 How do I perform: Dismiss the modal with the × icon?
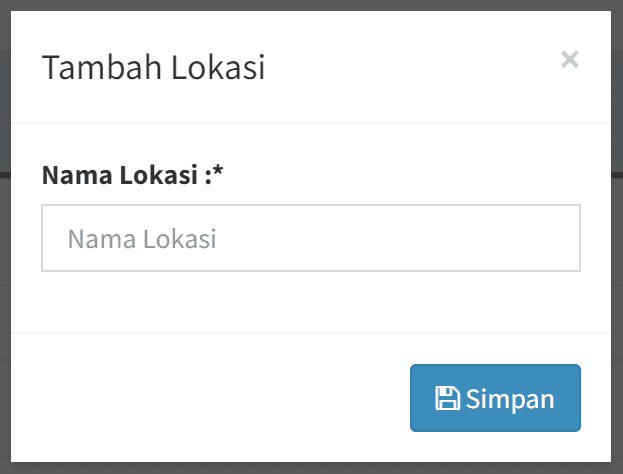click(x=570, y=60)
